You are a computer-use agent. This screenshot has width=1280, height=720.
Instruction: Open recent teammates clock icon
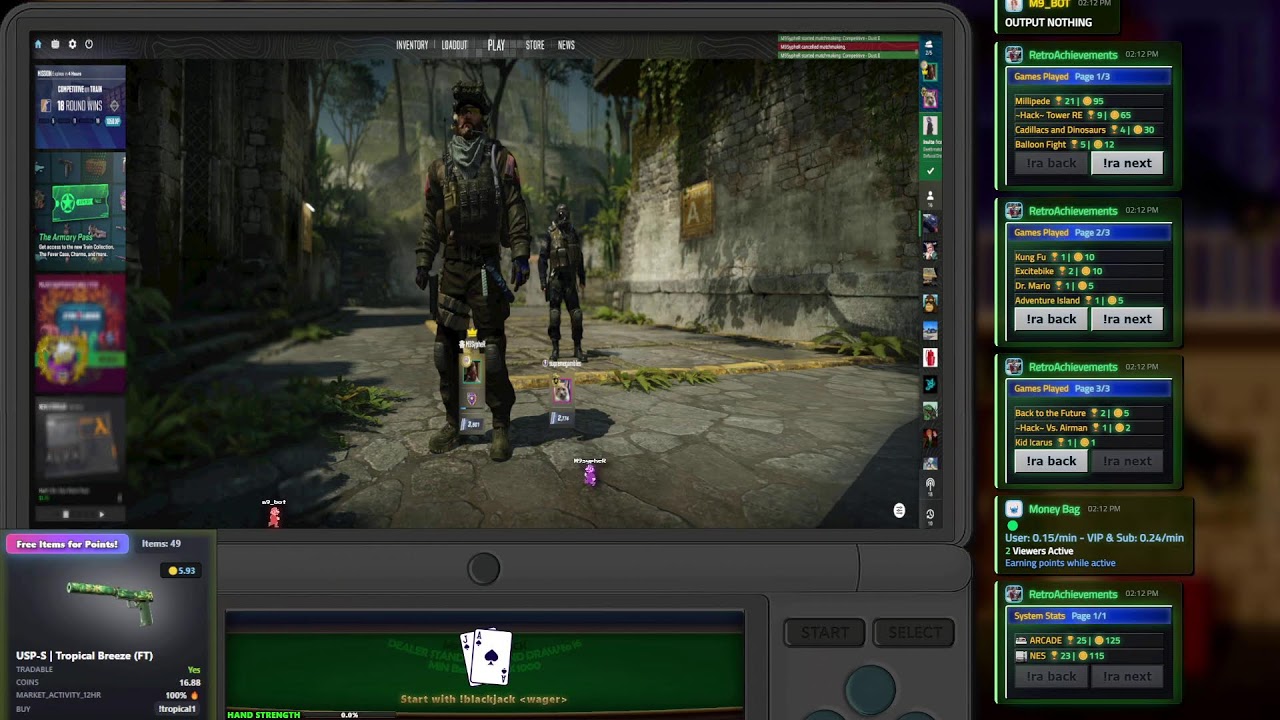coord(930,514)
